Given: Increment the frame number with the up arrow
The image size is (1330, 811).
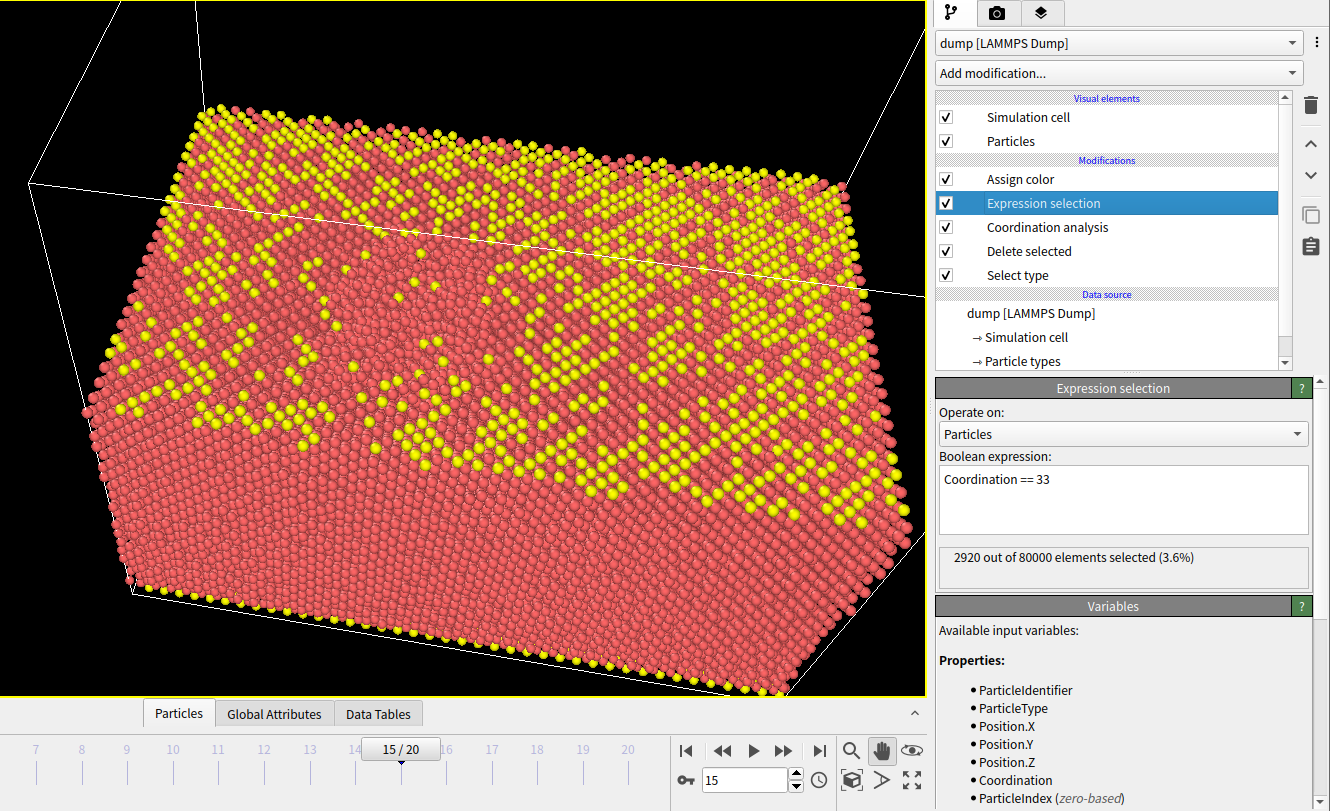Looking at the screenshot, I should coord(796,773).
